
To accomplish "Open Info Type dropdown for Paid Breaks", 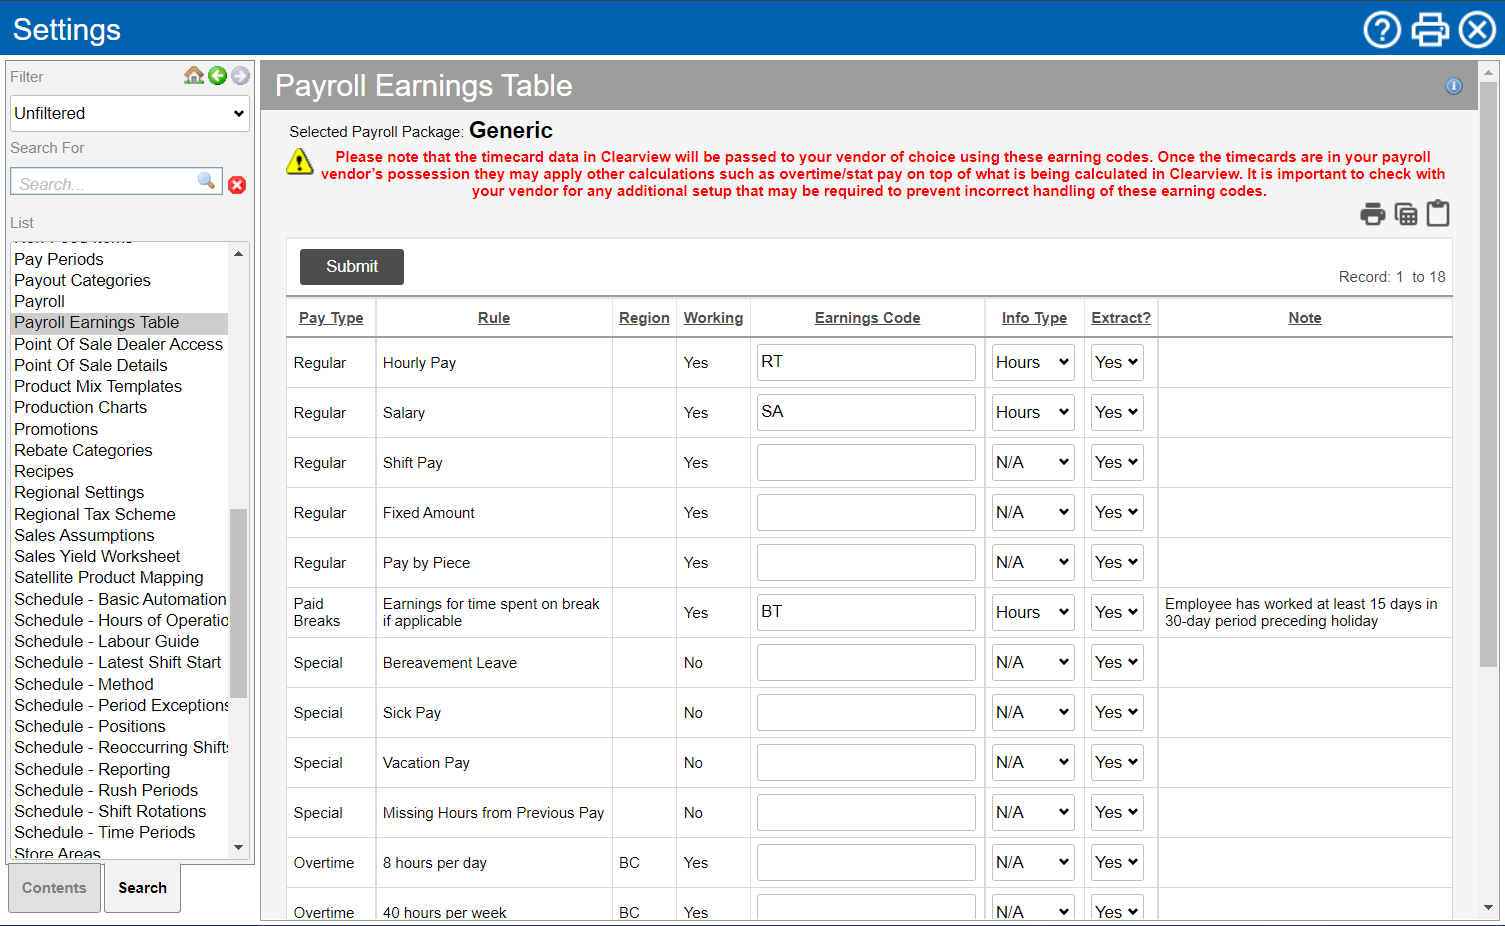I will pyautogui.click(x=1033, y=613).
